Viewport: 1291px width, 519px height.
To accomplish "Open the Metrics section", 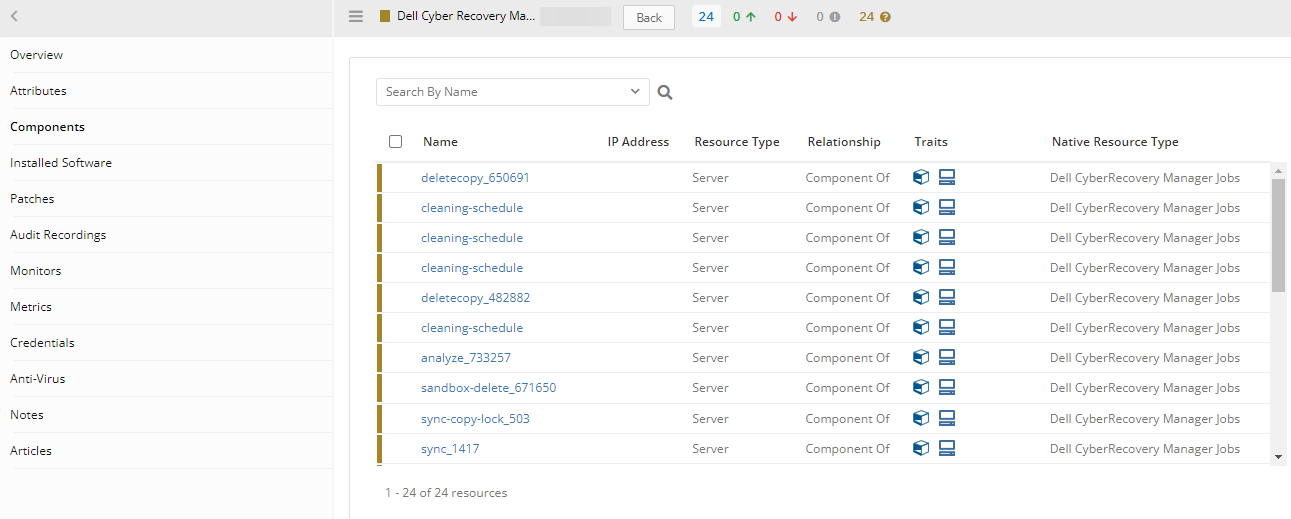I will coord(31,307).
